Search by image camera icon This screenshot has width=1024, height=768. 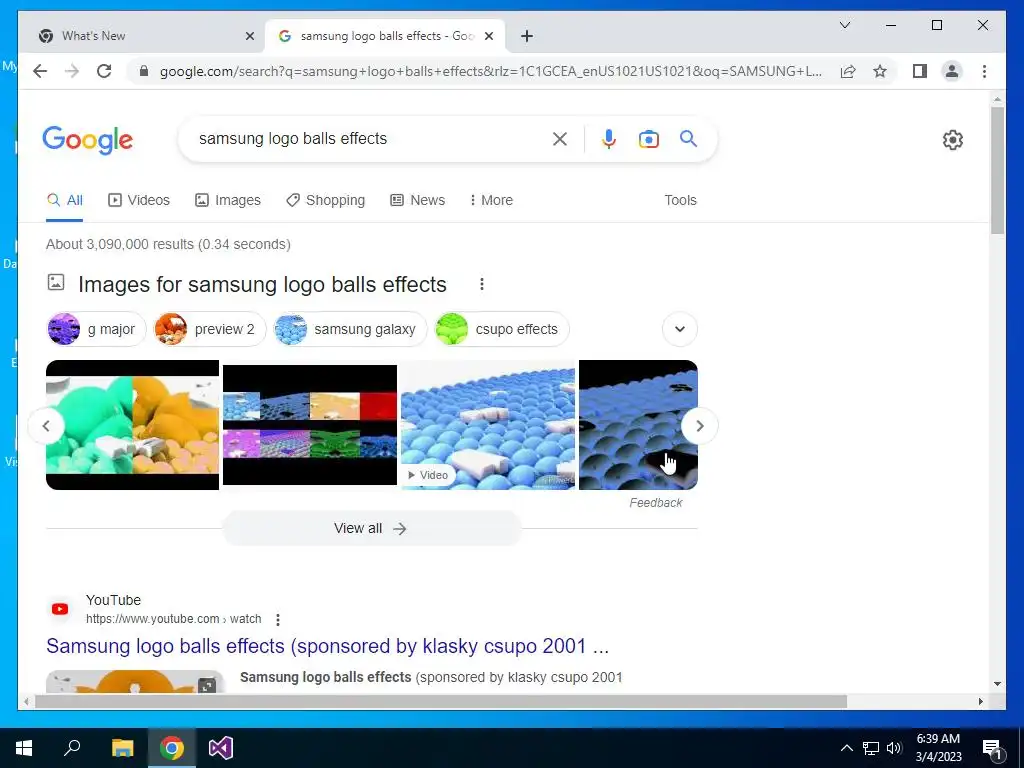click(648, 138)
